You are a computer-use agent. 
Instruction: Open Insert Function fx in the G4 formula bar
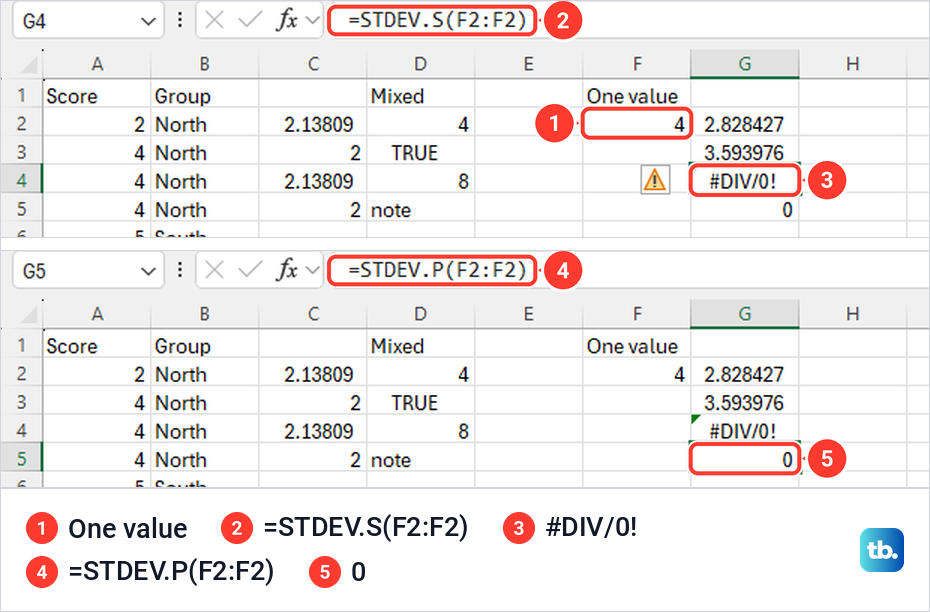(x=287, y=21)
